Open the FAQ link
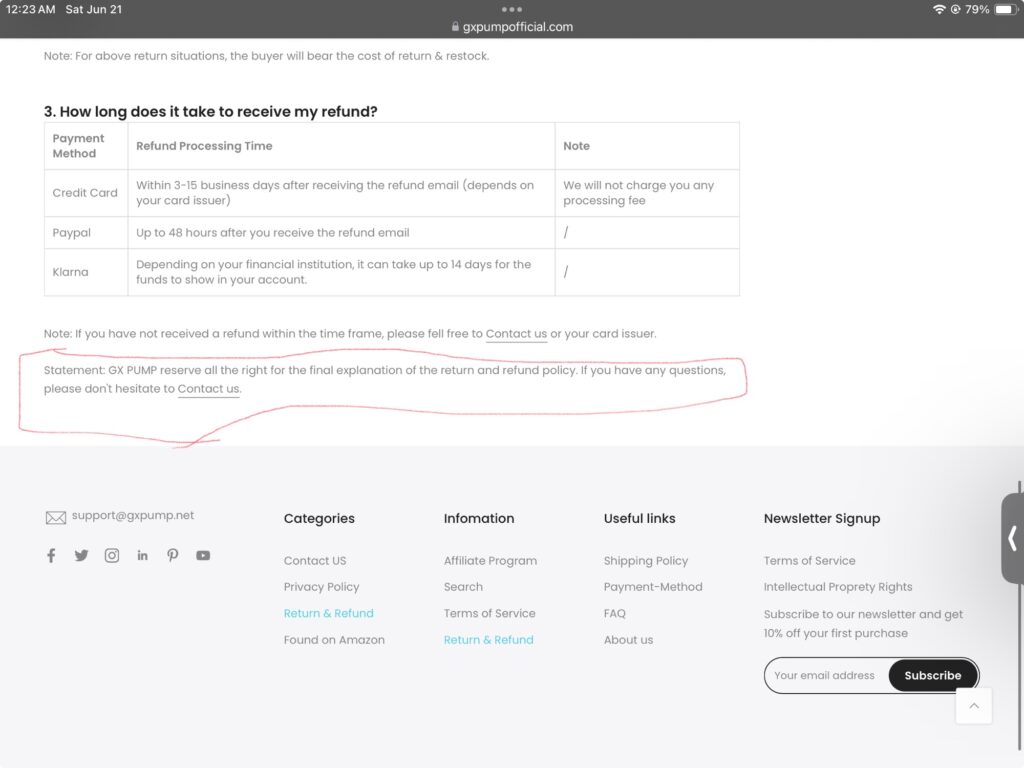This screenshot has width=1024, height=768. point(614,614)
